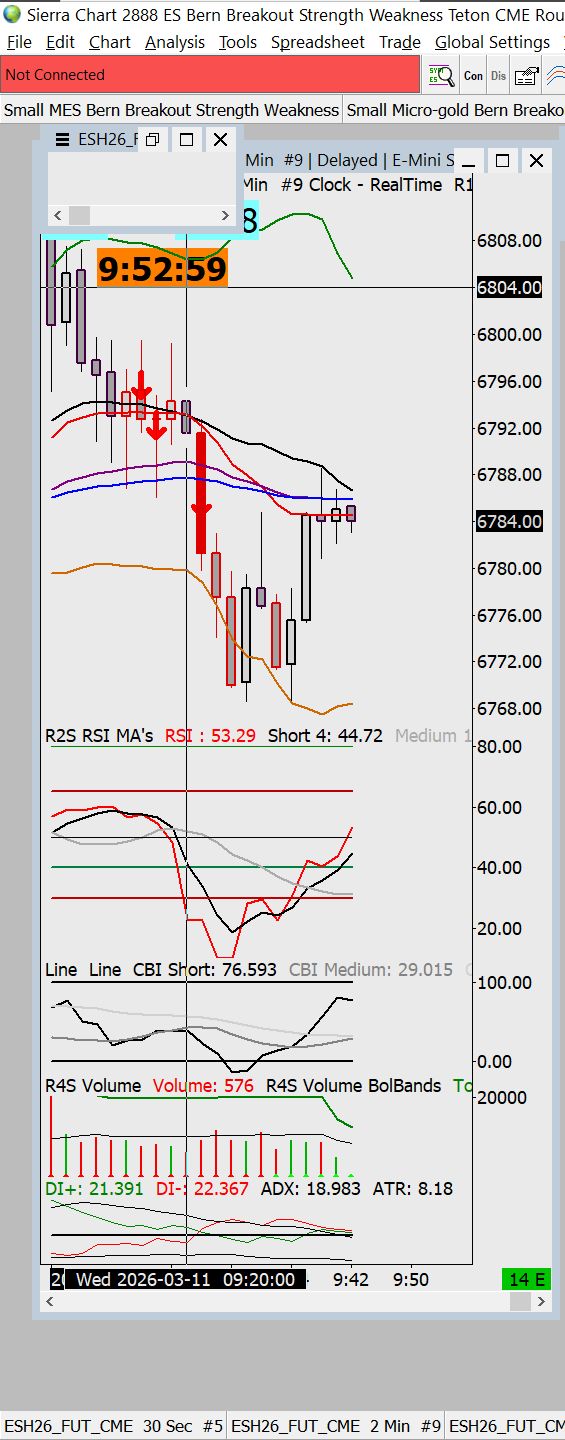Click the chart horizontal scrollbar right arrow

pyautogui.click(x=541, y=1302)
